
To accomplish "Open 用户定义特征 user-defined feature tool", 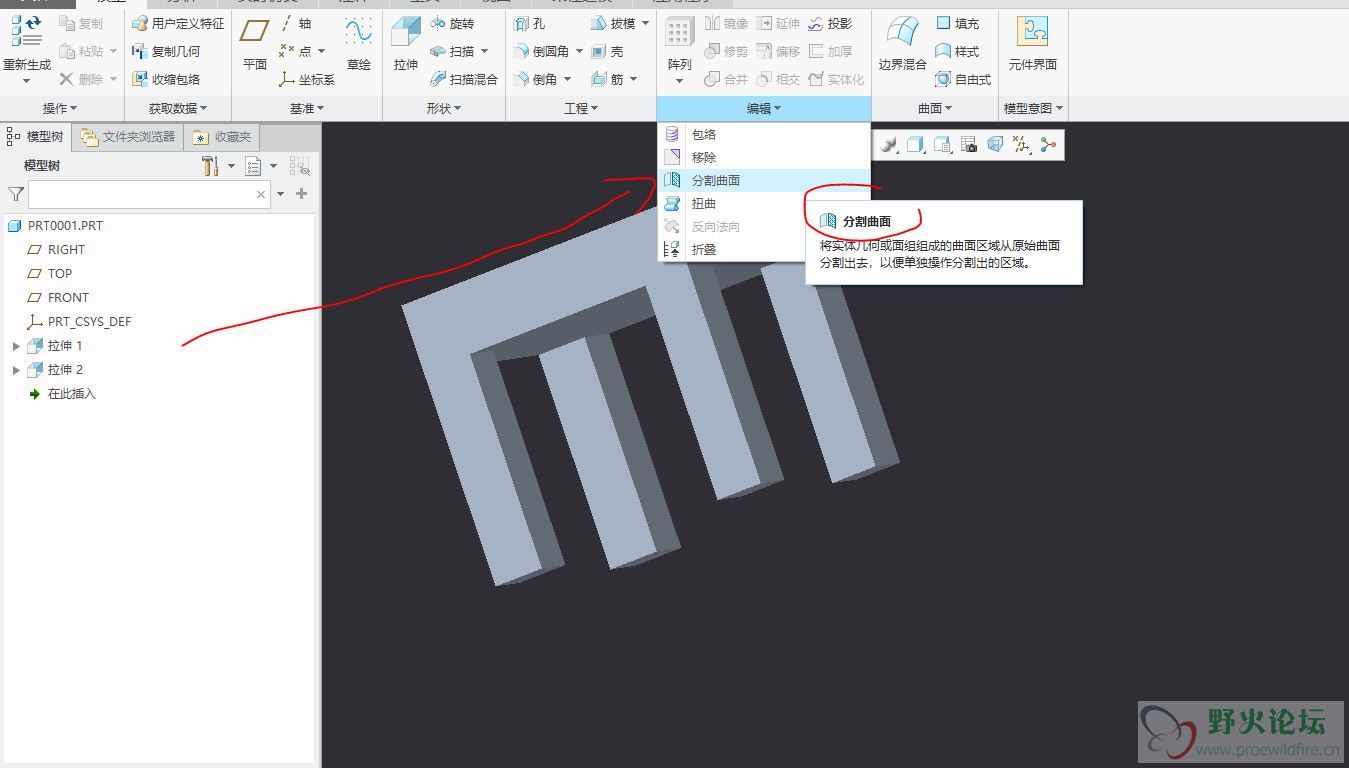I will 178,23.
